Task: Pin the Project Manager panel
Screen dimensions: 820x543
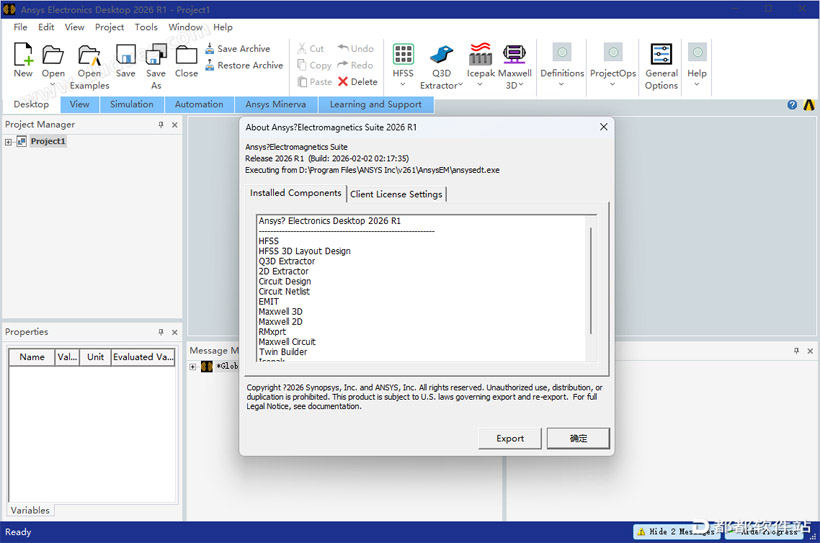Action: (161, 125)
